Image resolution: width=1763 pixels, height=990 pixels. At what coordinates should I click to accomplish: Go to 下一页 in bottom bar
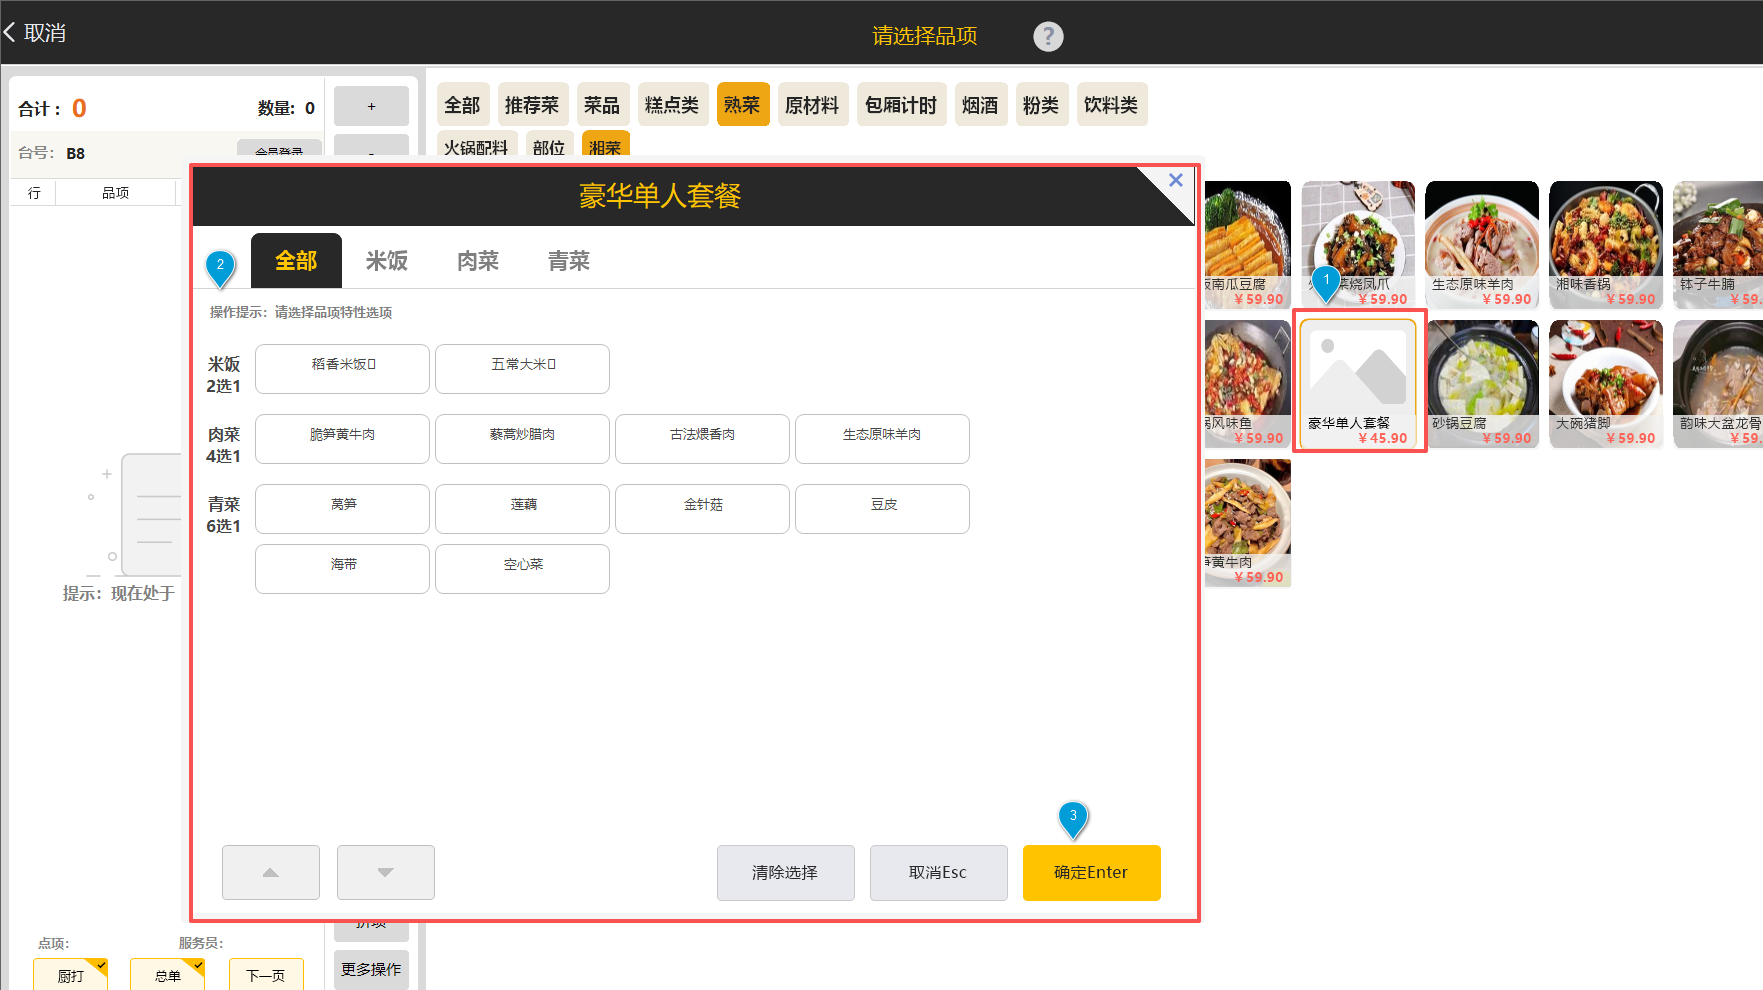click(265, 975)
